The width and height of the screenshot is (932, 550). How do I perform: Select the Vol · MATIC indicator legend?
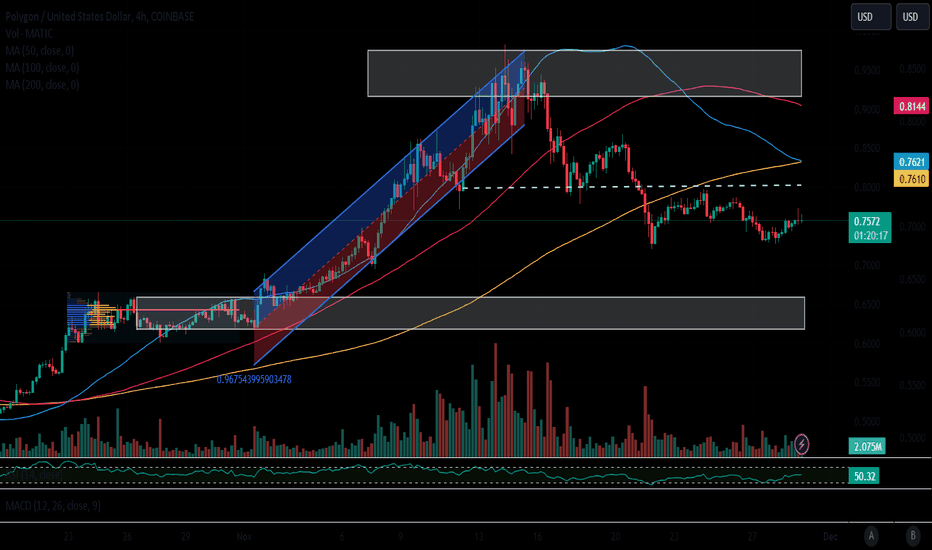pos(29,33)
